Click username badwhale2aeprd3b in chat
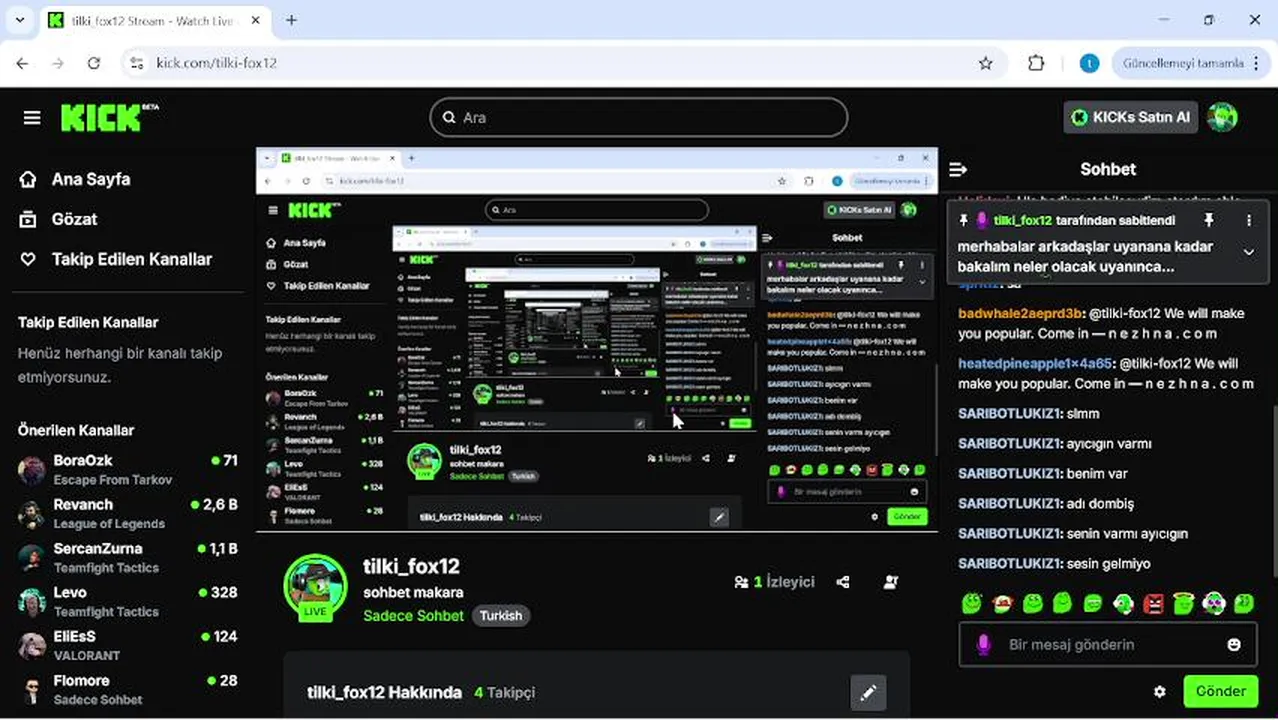The height and width of the screenshot is (720, 1278). pyautogui.click(x=1020, y=313)
